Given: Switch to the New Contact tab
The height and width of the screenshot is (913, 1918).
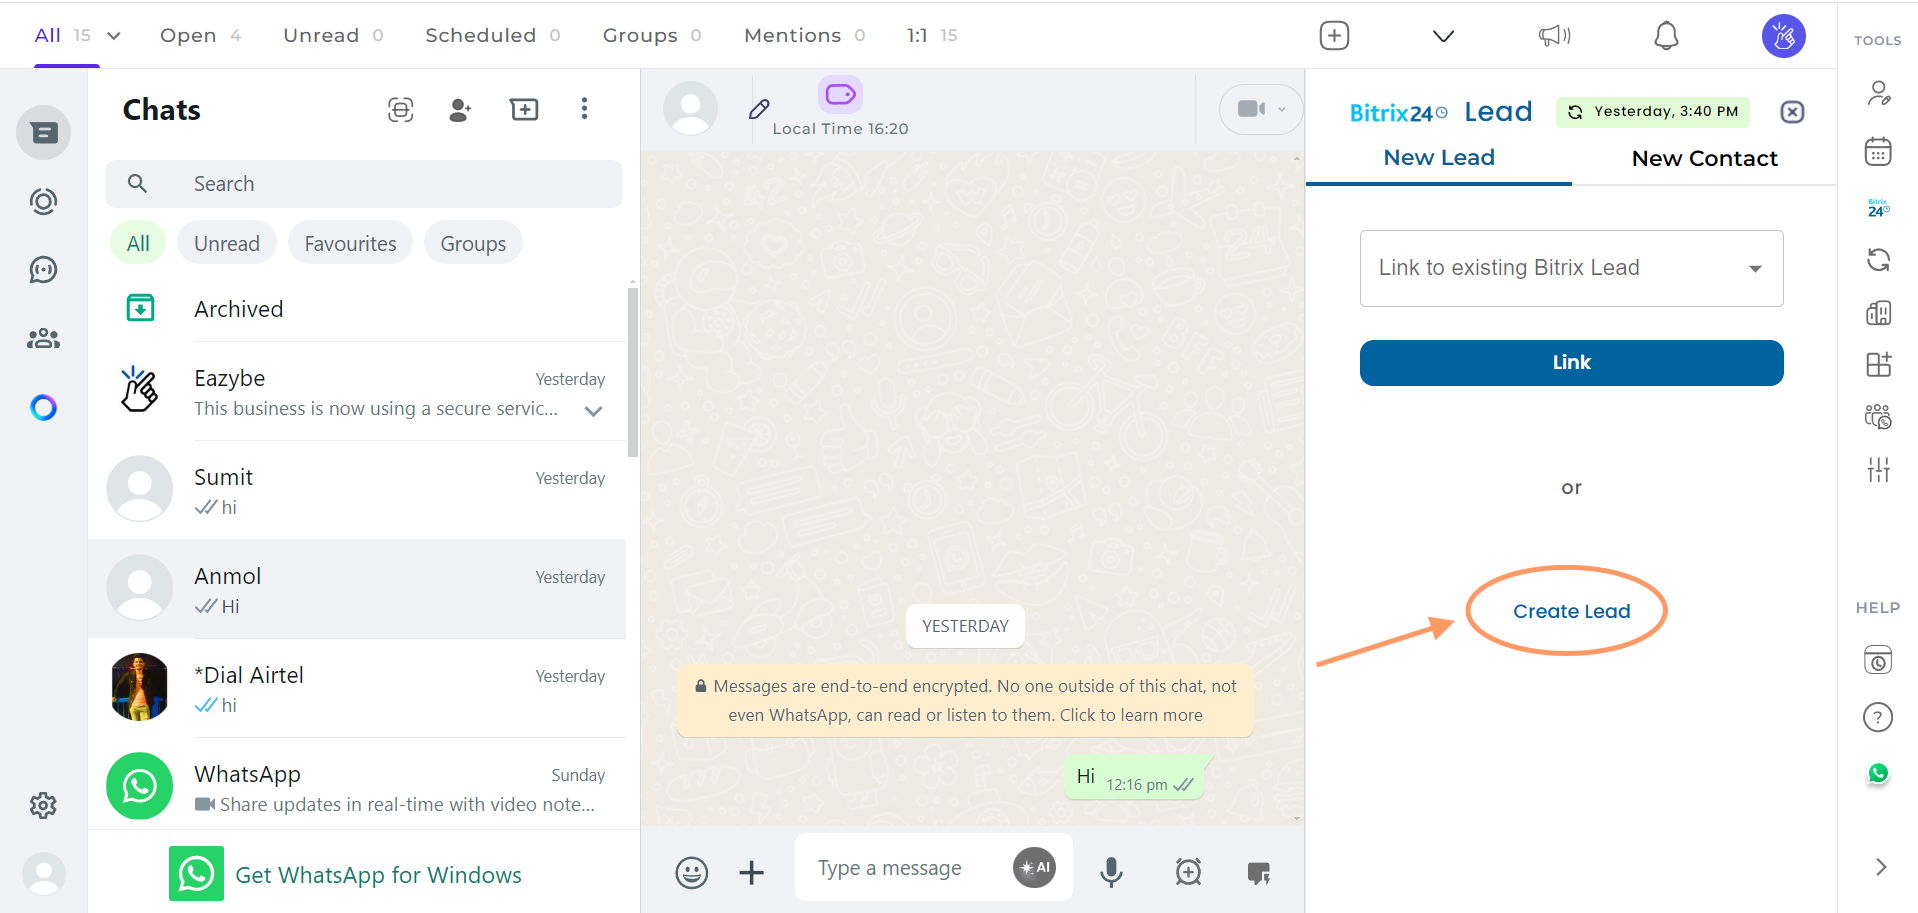Looking at the screenshot, I should click(x=1703, y=158).
